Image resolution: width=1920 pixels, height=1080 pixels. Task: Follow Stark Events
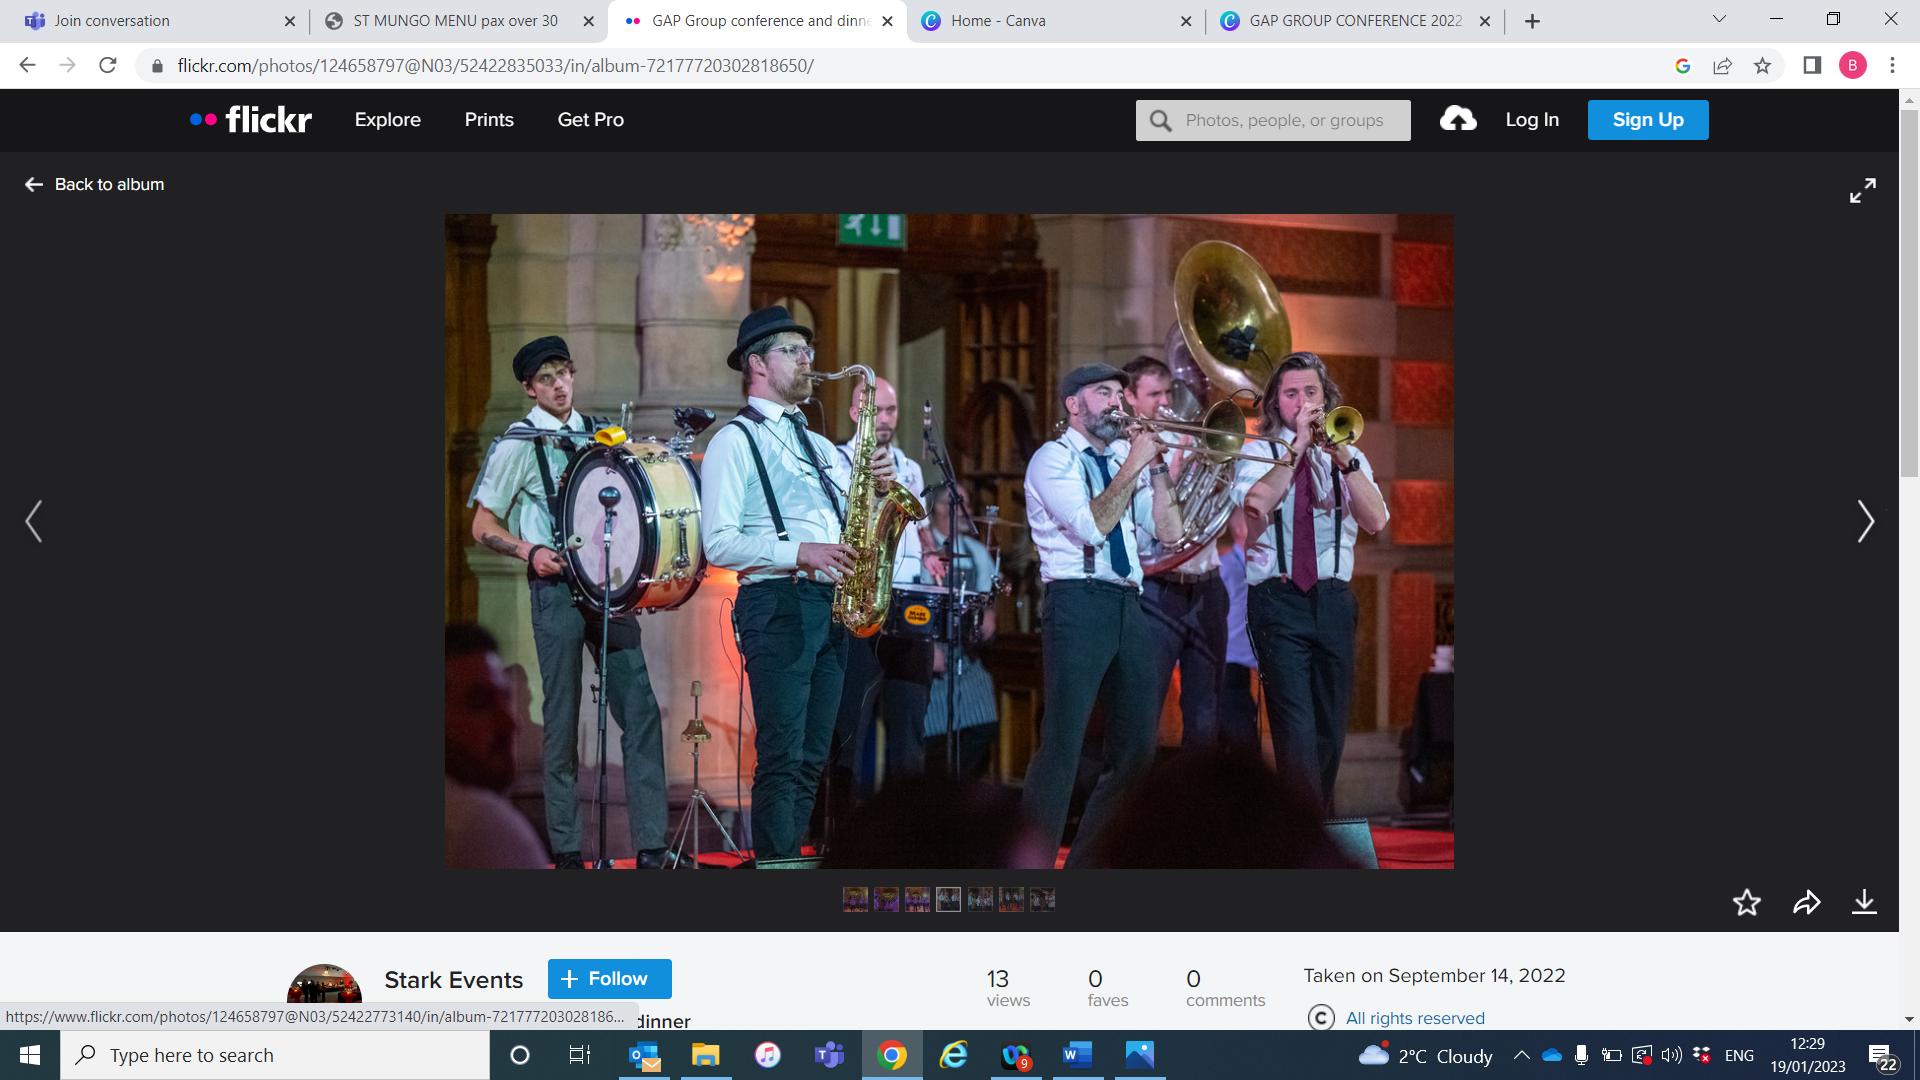click(609, 979)
